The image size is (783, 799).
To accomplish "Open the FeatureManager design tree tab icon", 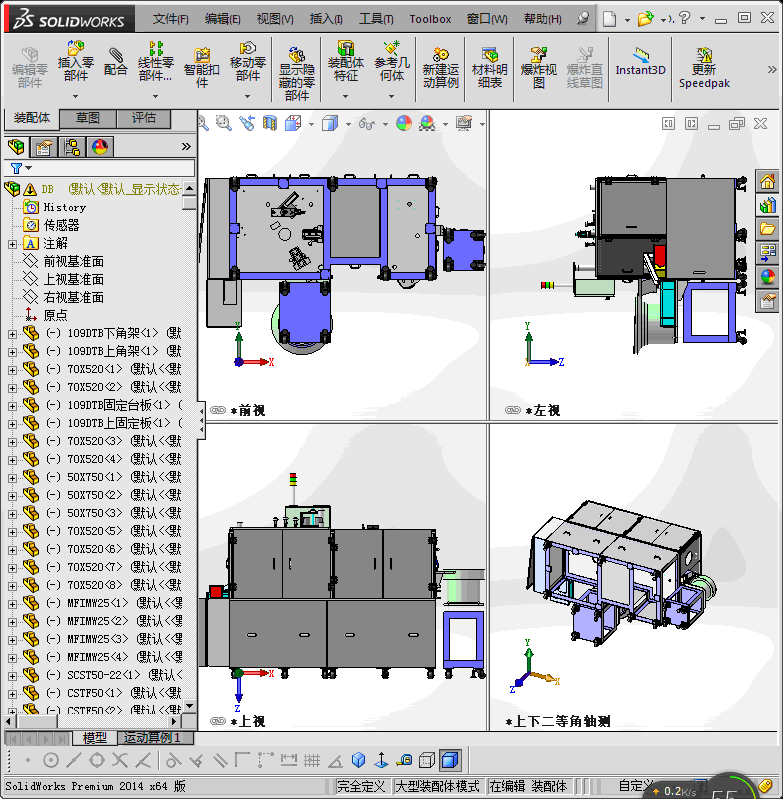I will coord(16,147).
